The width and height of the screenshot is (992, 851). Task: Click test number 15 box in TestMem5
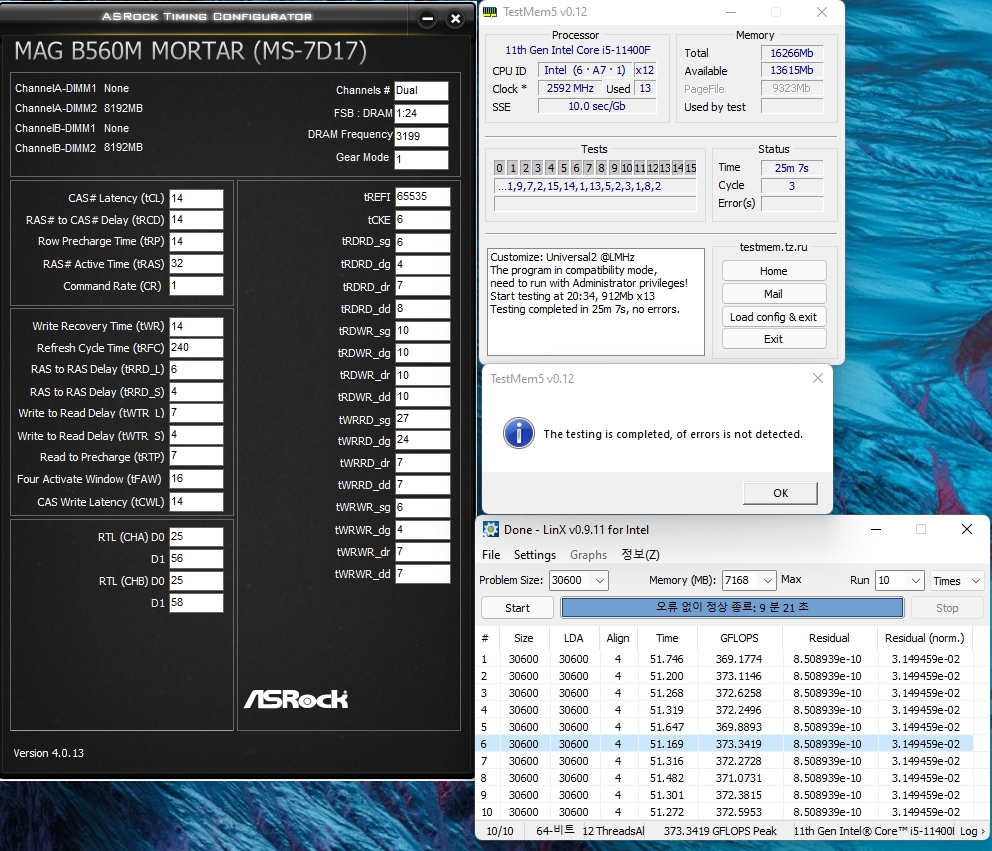691,168
